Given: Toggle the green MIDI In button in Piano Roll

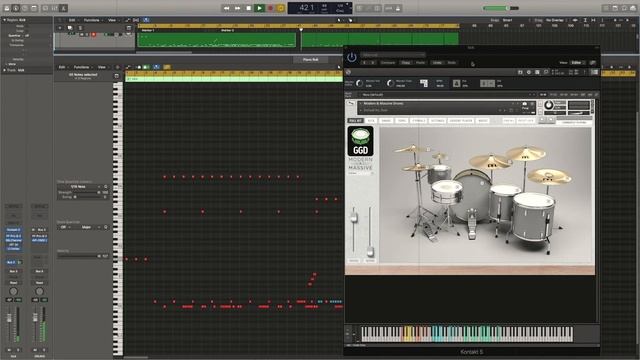Looking at the screenshot, I should [146, 67].
